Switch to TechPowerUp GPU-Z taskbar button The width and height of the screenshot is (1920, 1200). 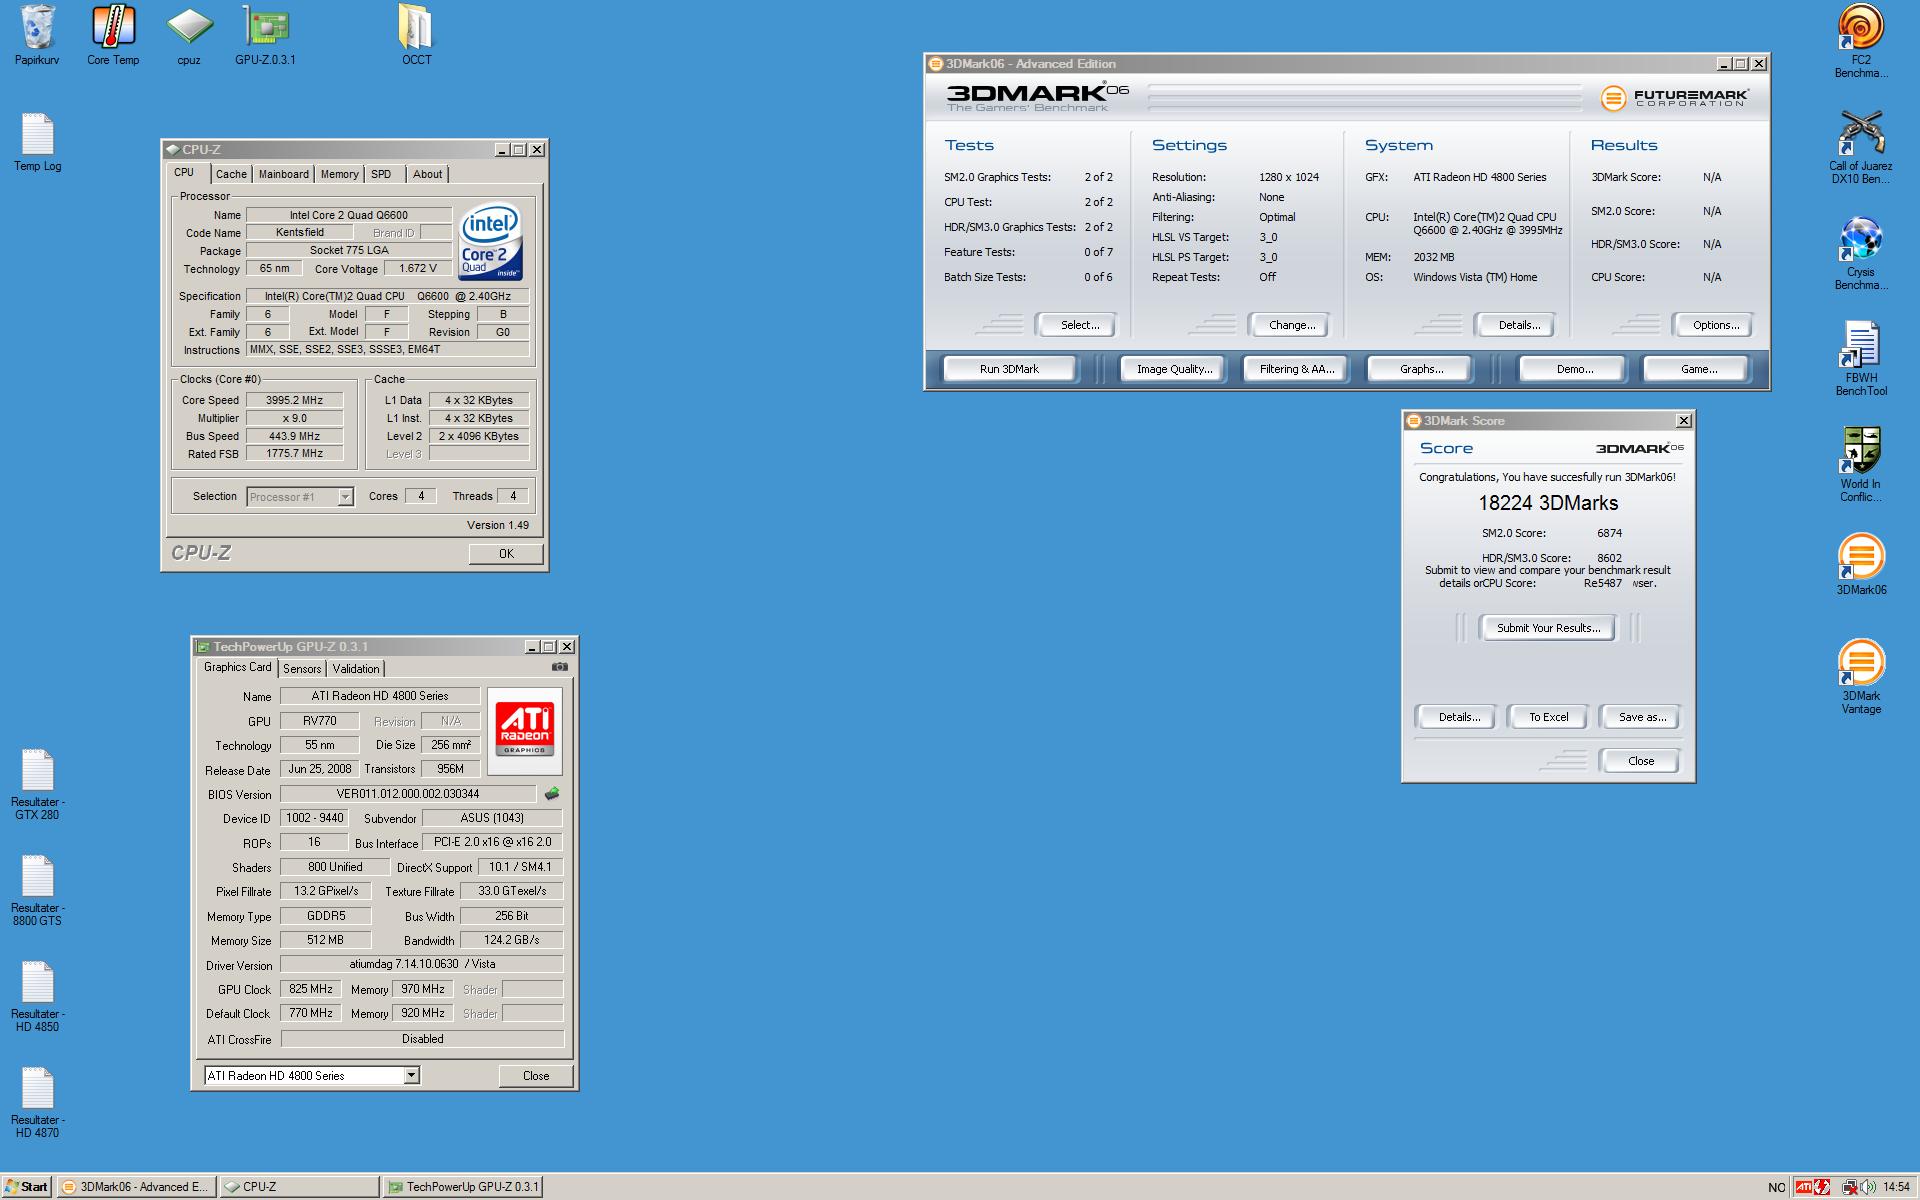click(x=462, y=1187)
